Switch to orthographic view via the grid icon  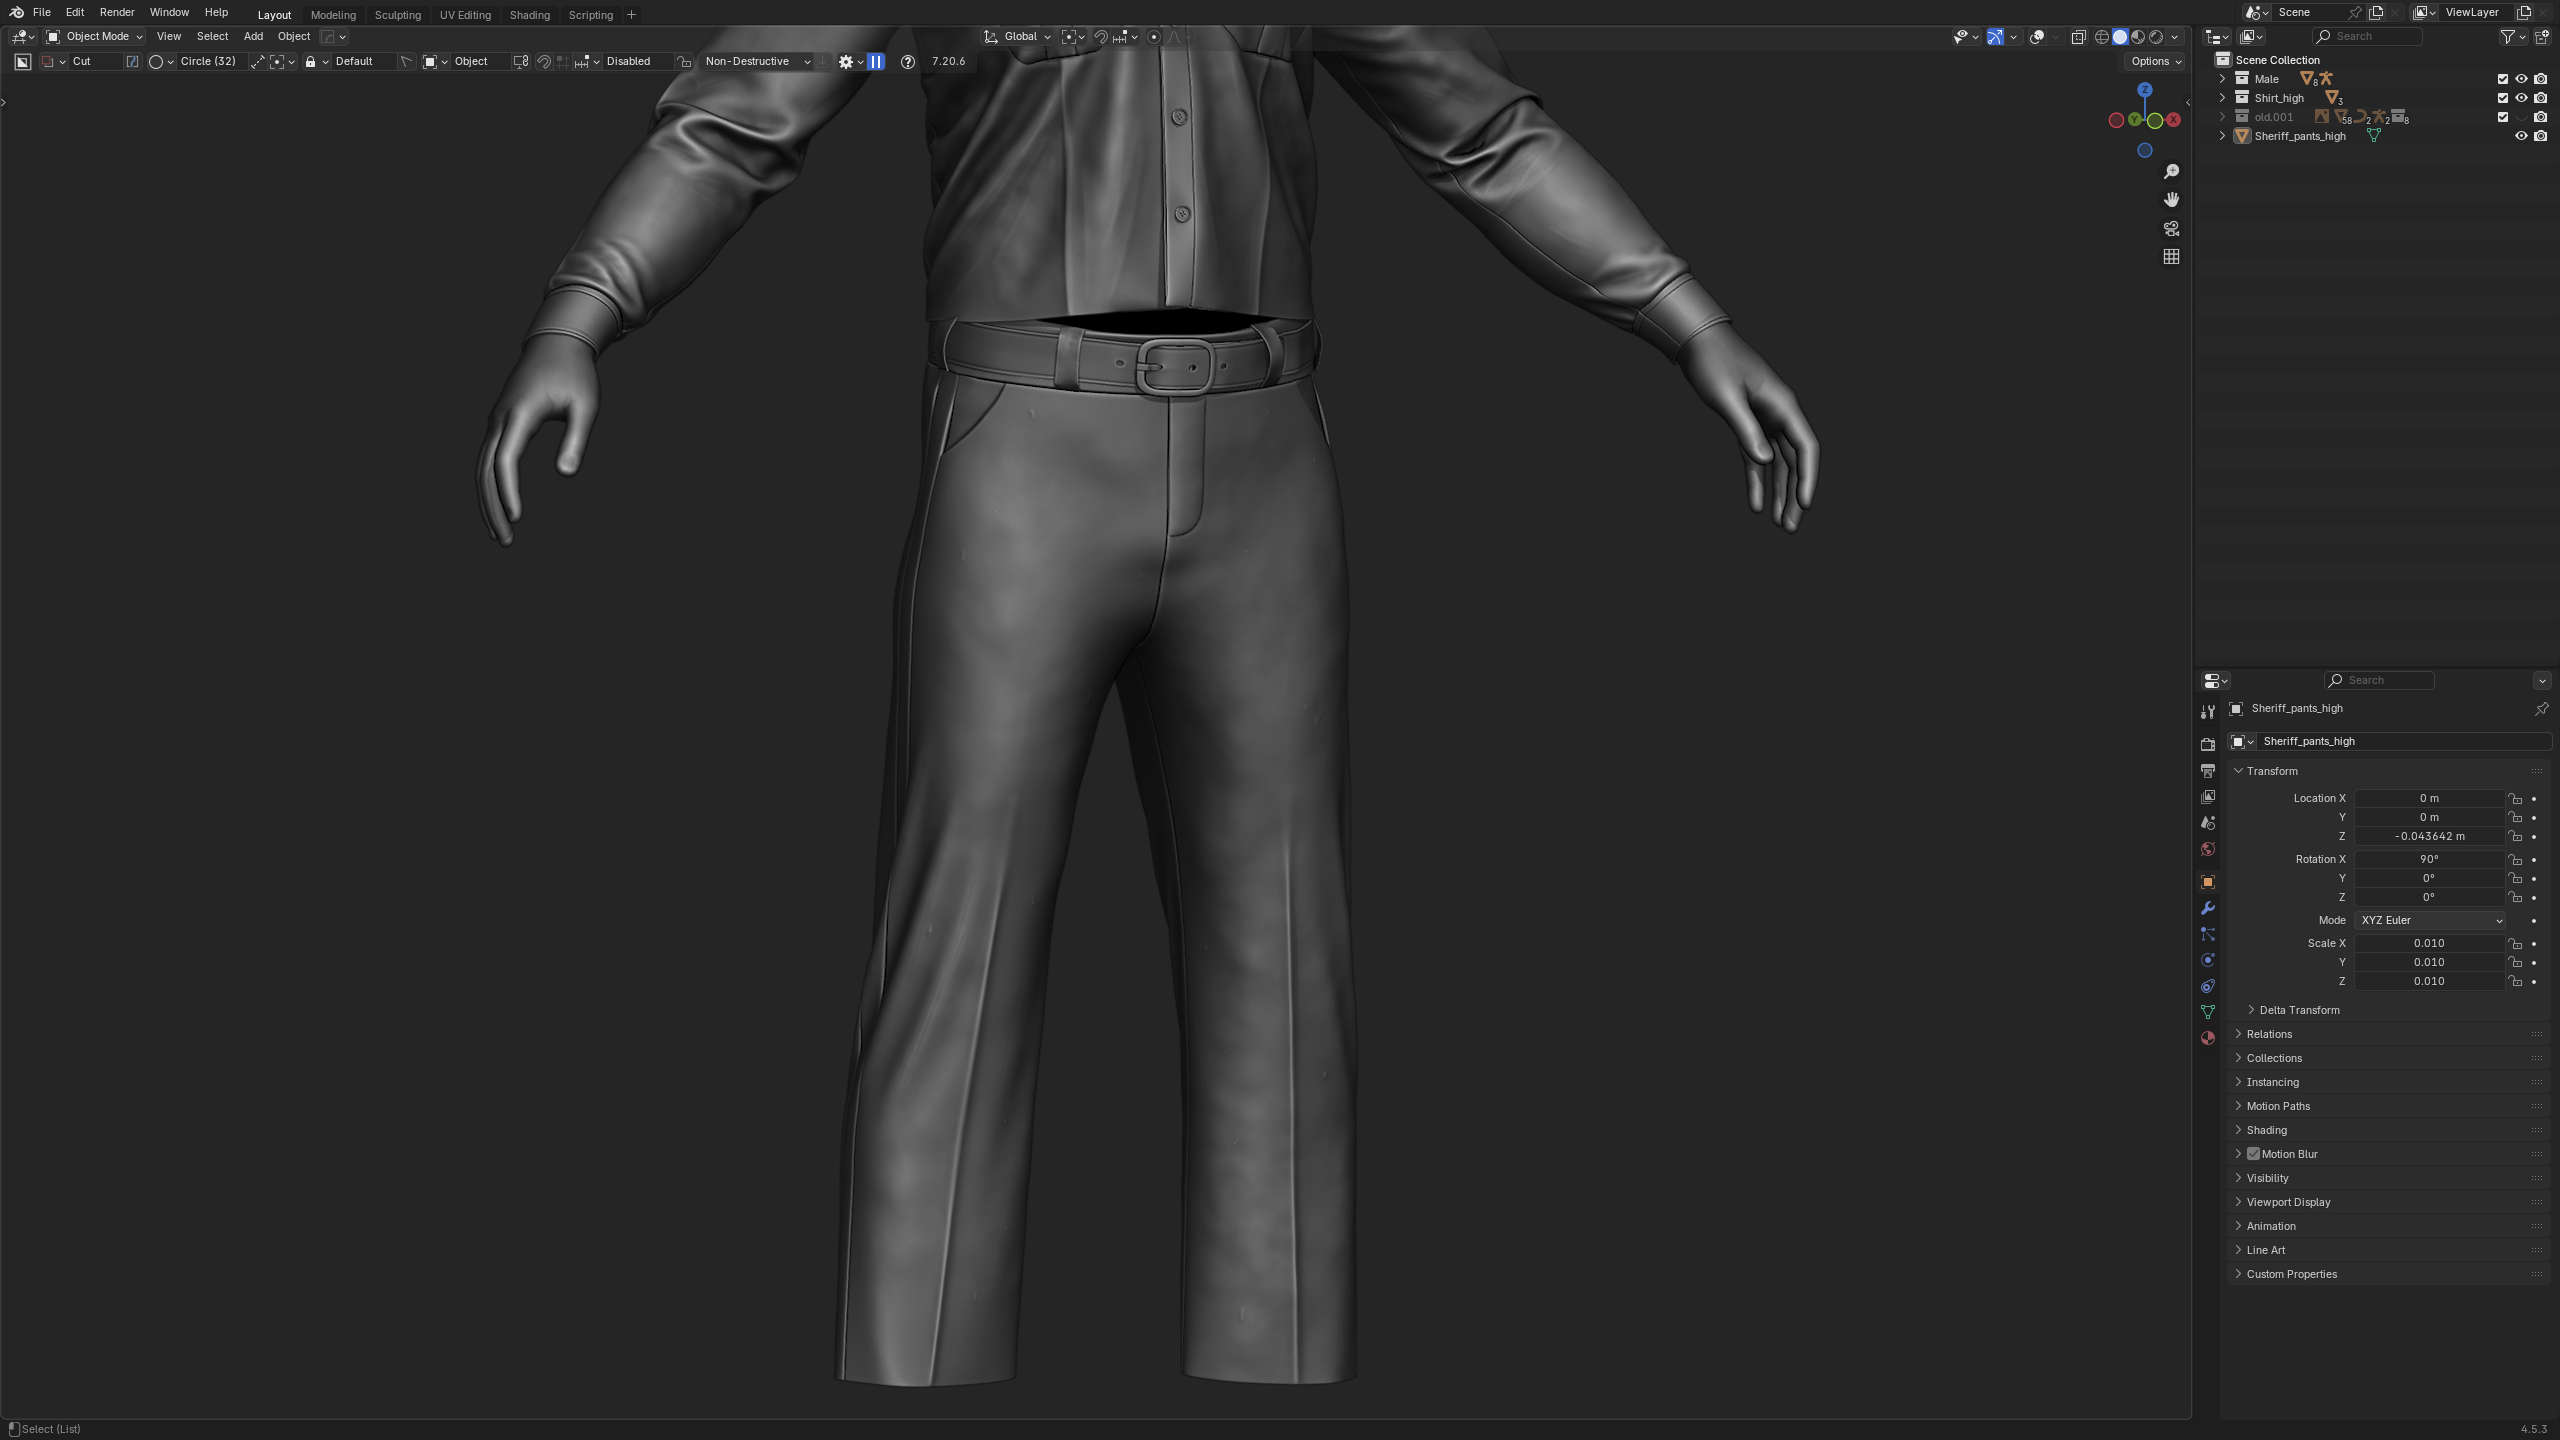click(2171, 257)
